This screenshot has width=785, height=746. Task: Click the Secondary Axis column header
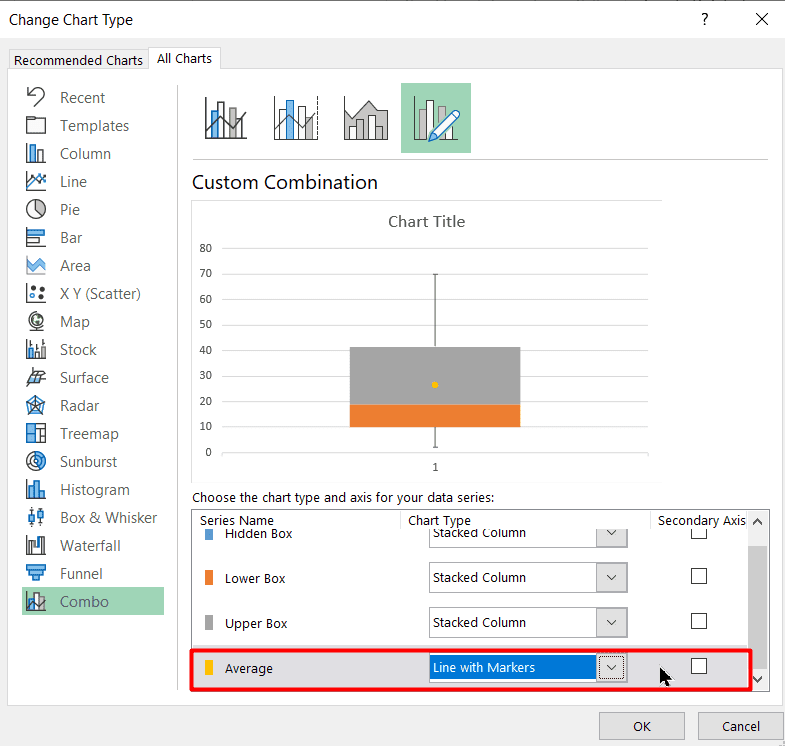click(701, 520)
